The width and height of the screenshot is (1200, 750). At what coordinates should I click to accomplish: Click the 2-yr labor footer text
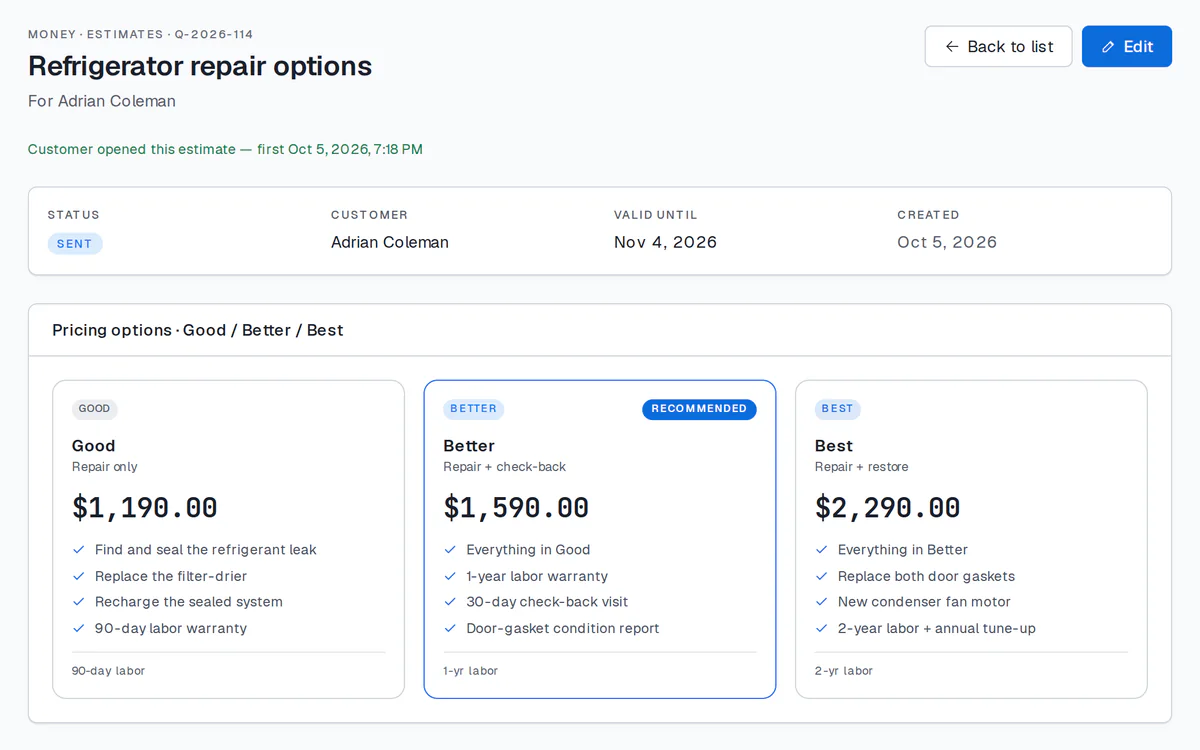pos(844,671)
